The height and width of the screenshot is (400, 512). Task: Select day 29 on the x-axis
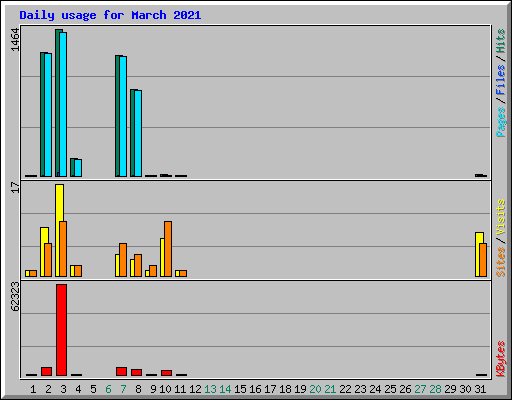450,389
